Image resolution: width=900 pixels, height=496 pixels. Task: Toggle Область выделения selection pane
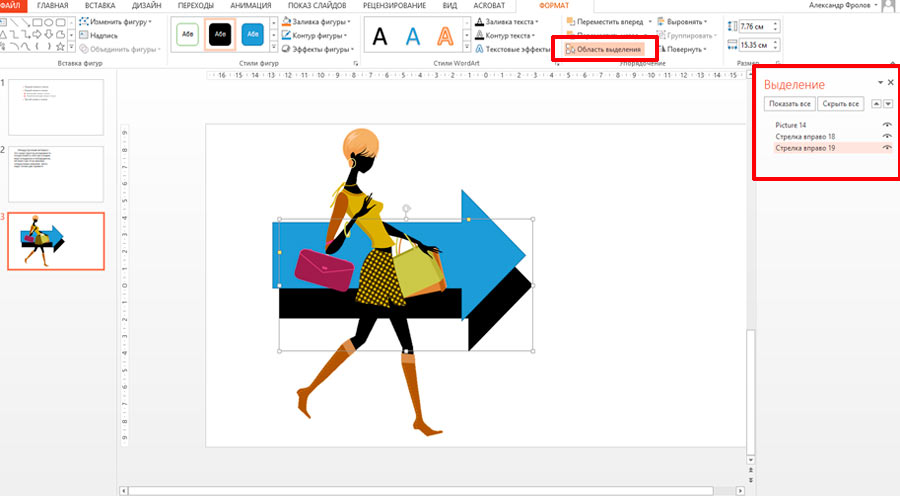[x=604, y=49]
